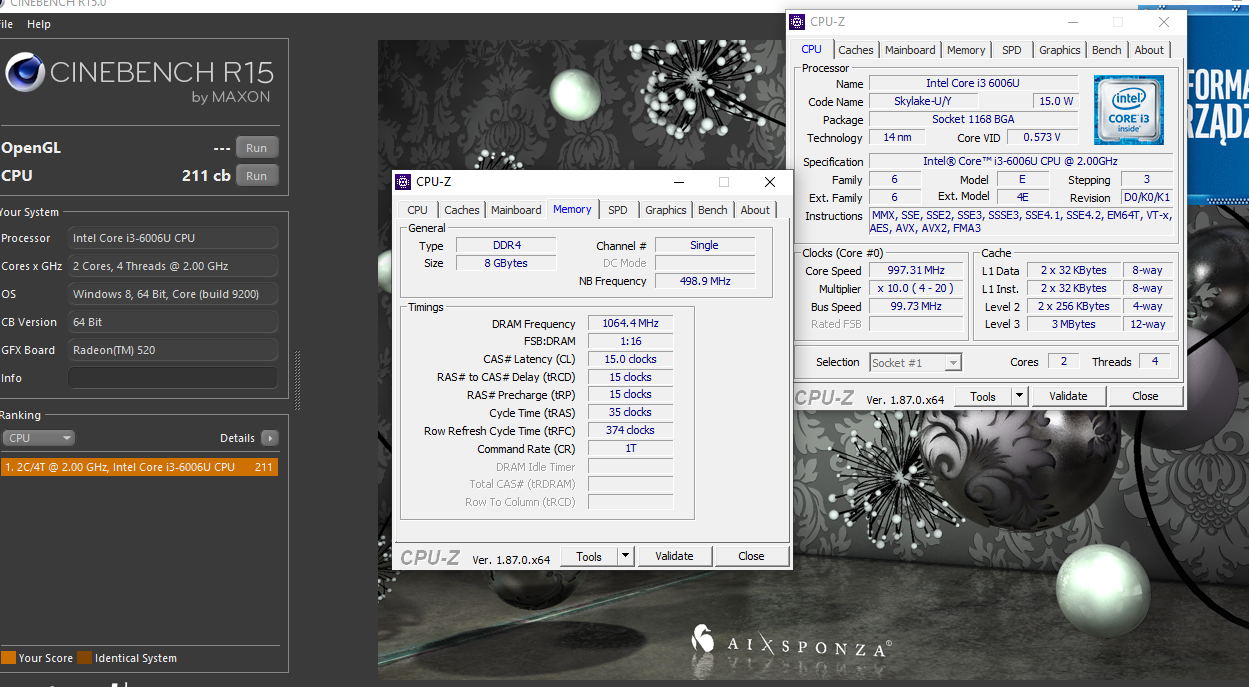Open the Socket #1 selection dropdown

[x=916, y=362]
